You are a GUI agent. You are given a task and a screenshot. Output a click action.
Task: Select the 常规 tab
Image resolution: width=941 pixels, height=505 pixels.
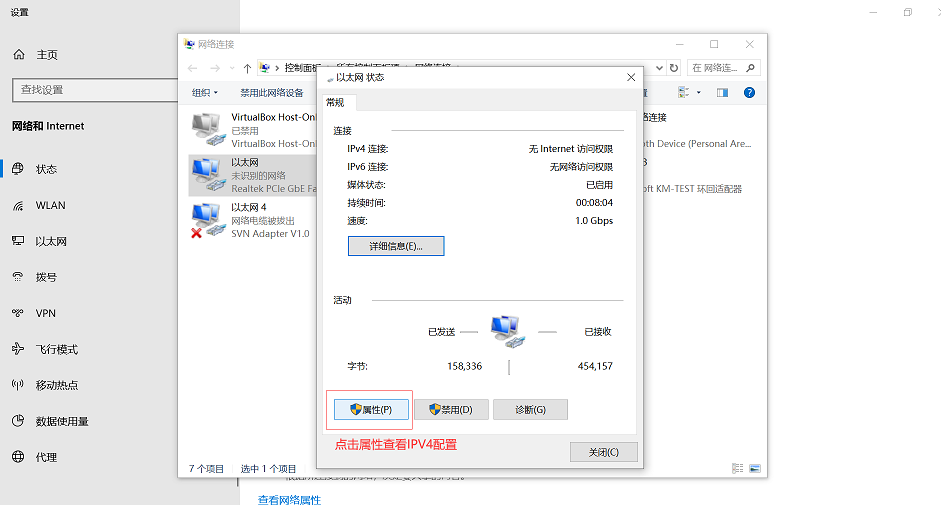coord(335,102)
